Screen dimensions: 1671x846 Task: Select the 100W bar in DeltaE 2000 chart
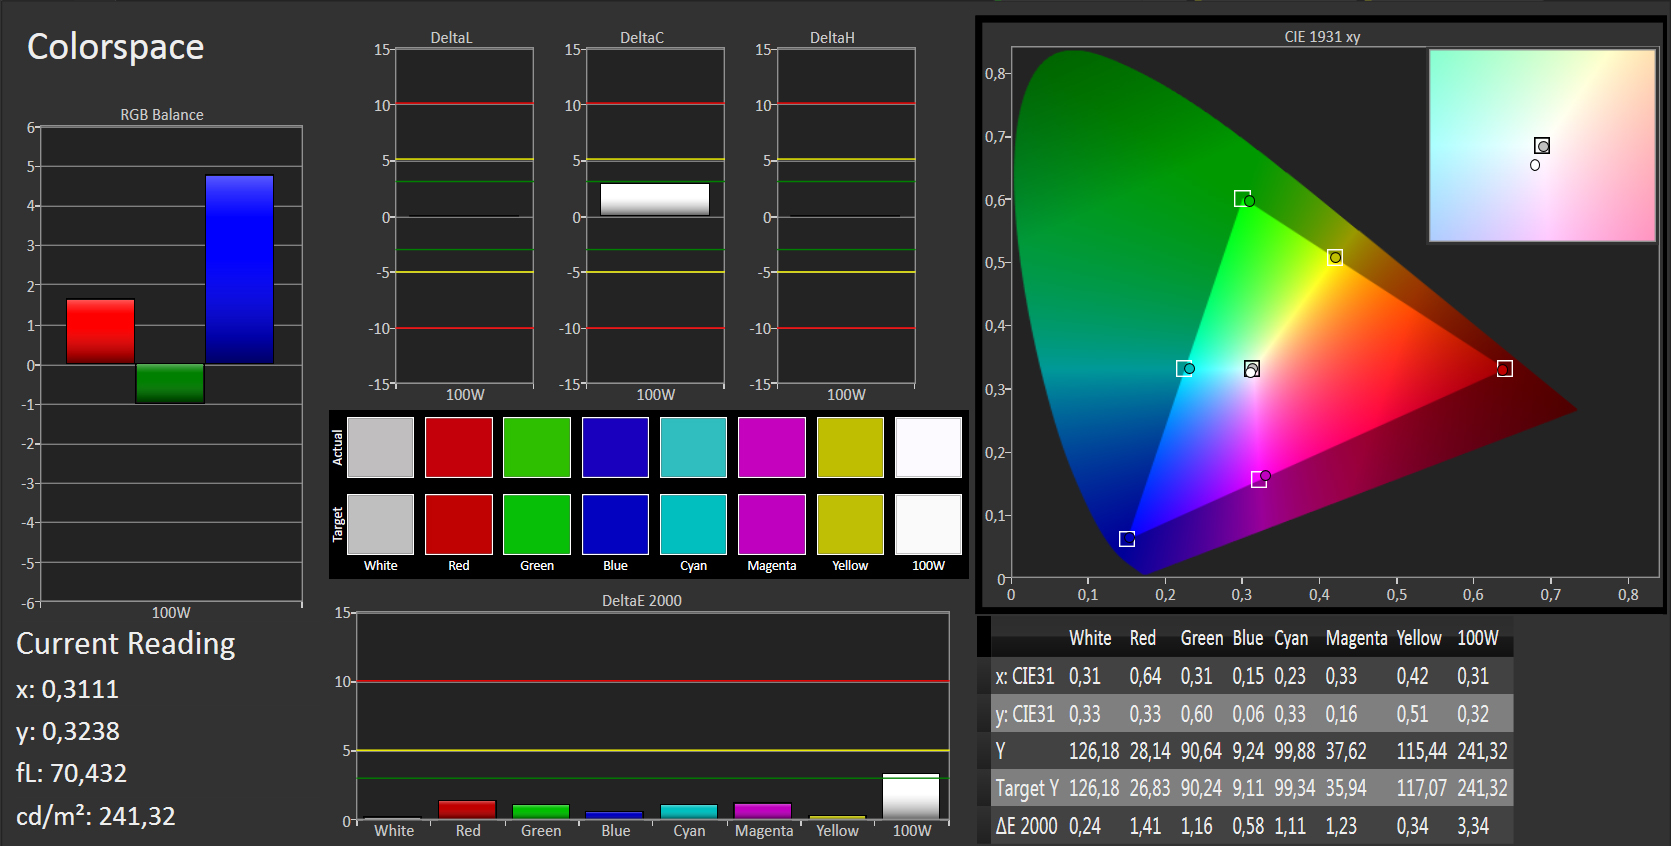[911, 797]
